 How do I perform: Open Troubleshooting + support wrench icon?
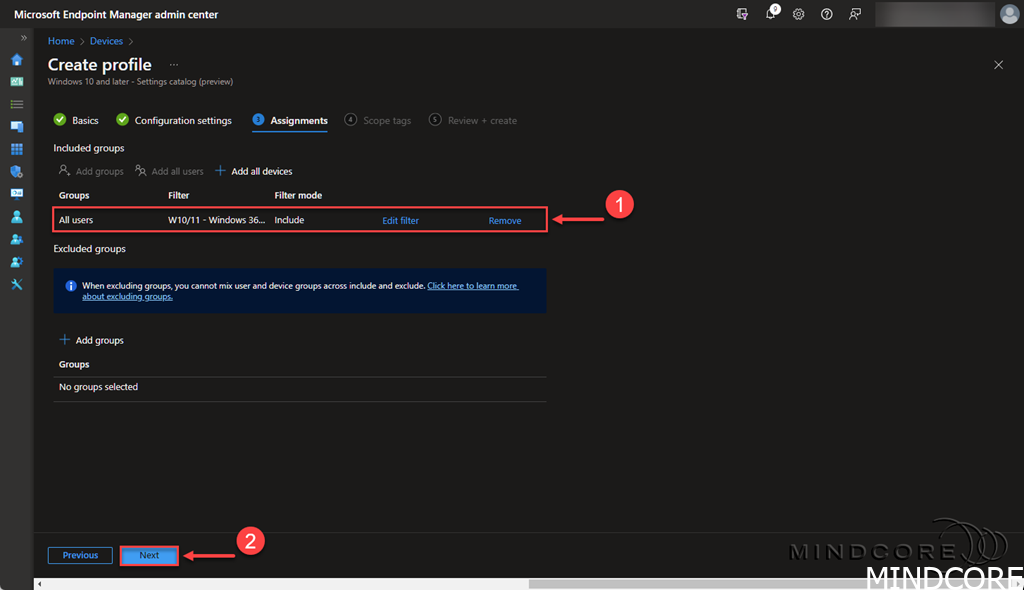pyautogui.click(x=17, y=284)
